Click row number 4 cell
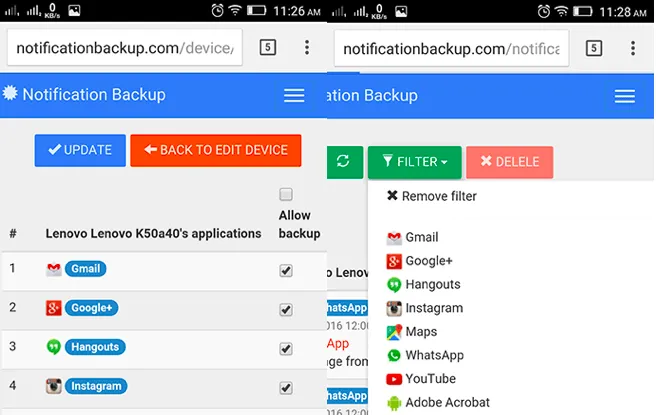The height and width of the screenshot is (415, 656). pos(13,385)
